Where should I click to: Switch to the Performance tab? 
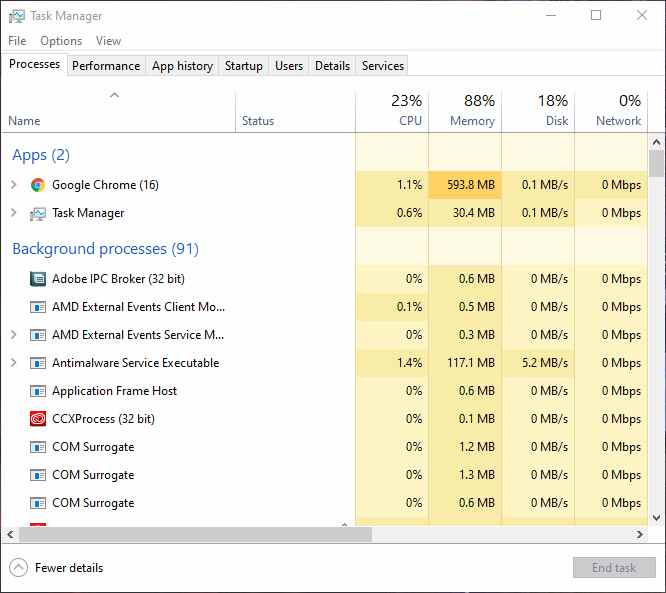(x=106, y=66)
